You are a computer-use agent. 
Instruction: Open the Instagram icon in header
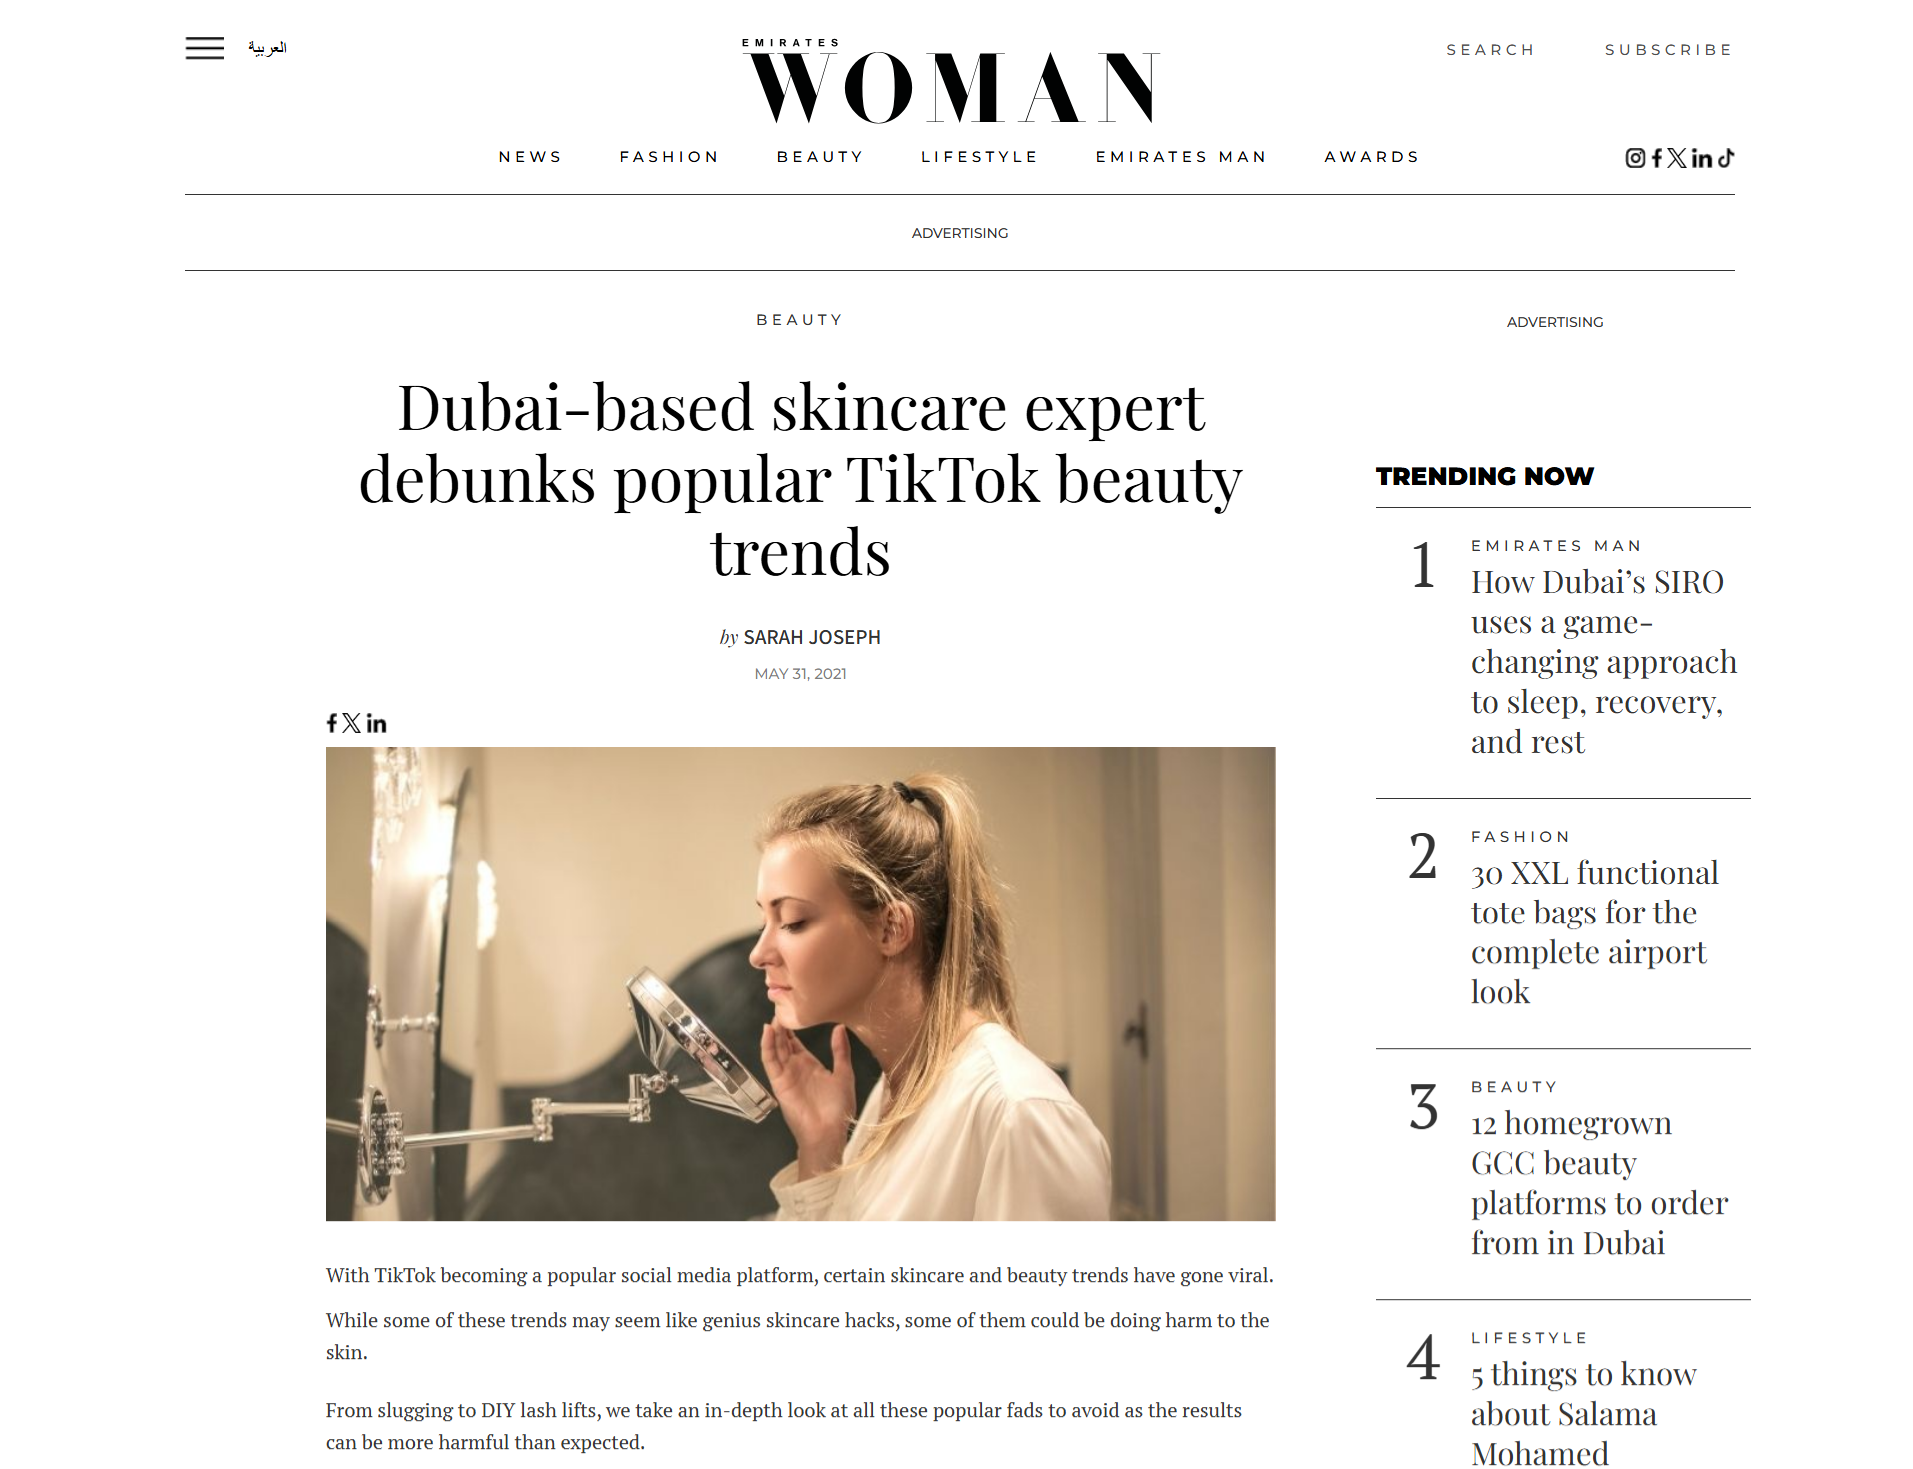(1635, 158)
